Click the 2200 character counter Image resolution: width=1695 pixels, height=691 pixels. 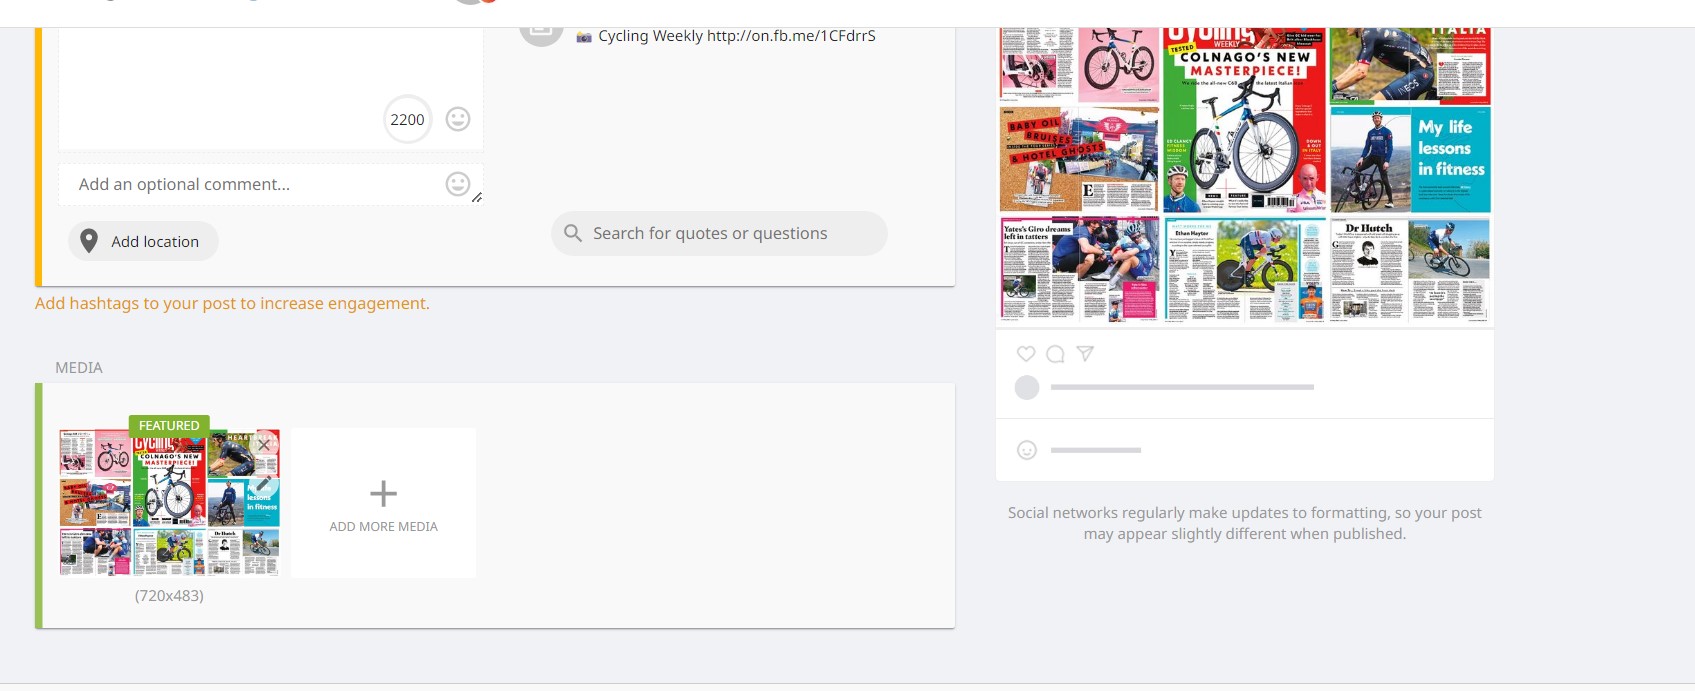pyautogui.click(x=407, y=119)
